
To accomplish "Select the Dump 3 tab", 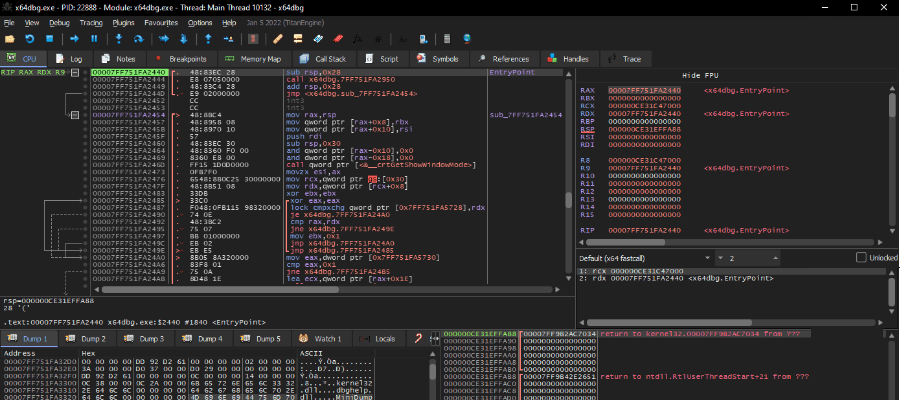I will [146, 339].
